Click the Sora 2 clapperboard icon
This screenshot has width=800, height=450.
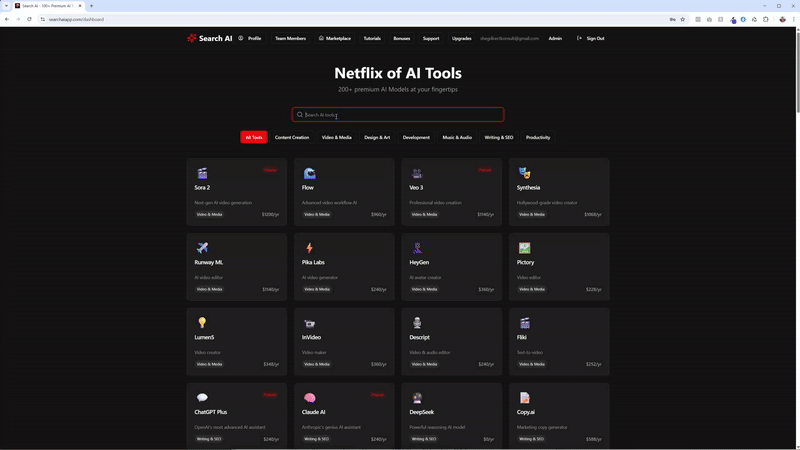[202, 173]
